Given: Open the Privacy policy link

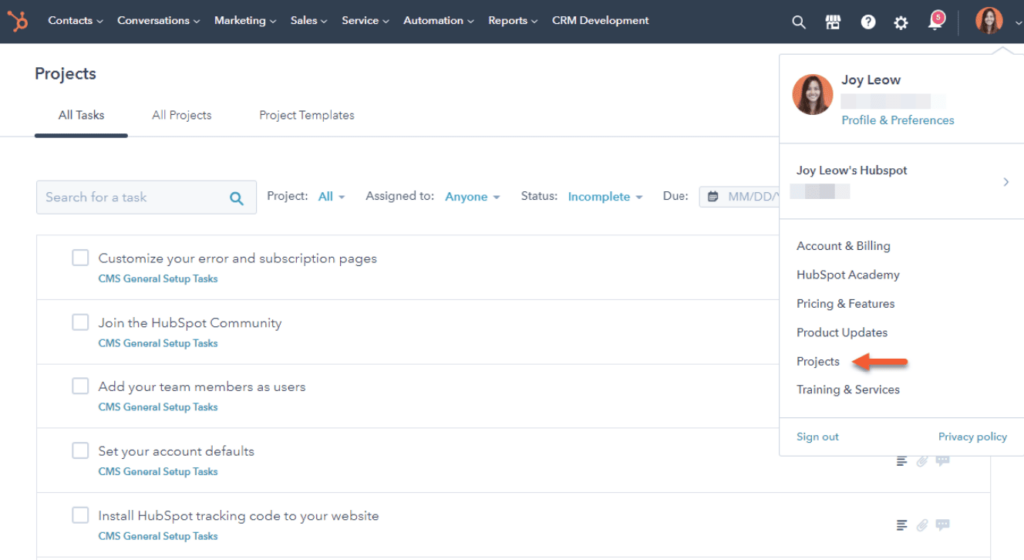Looking at the screenshot, I should coord(972,437).
